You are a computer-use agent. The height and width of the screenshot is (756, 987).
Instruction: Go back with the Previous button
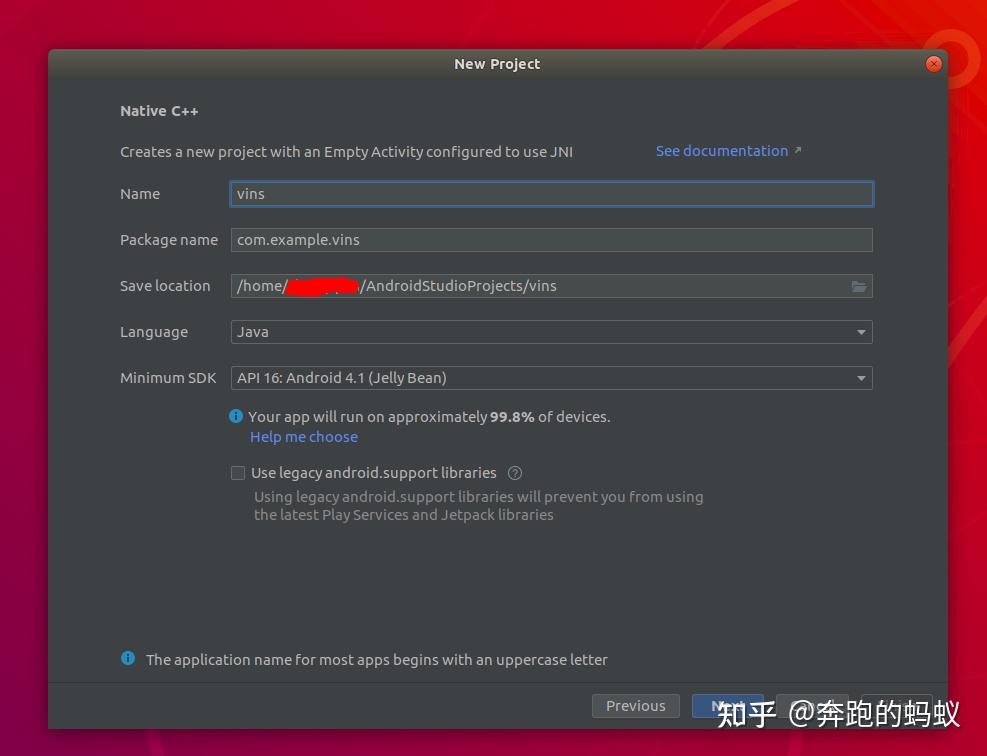(x=636, y=706)
